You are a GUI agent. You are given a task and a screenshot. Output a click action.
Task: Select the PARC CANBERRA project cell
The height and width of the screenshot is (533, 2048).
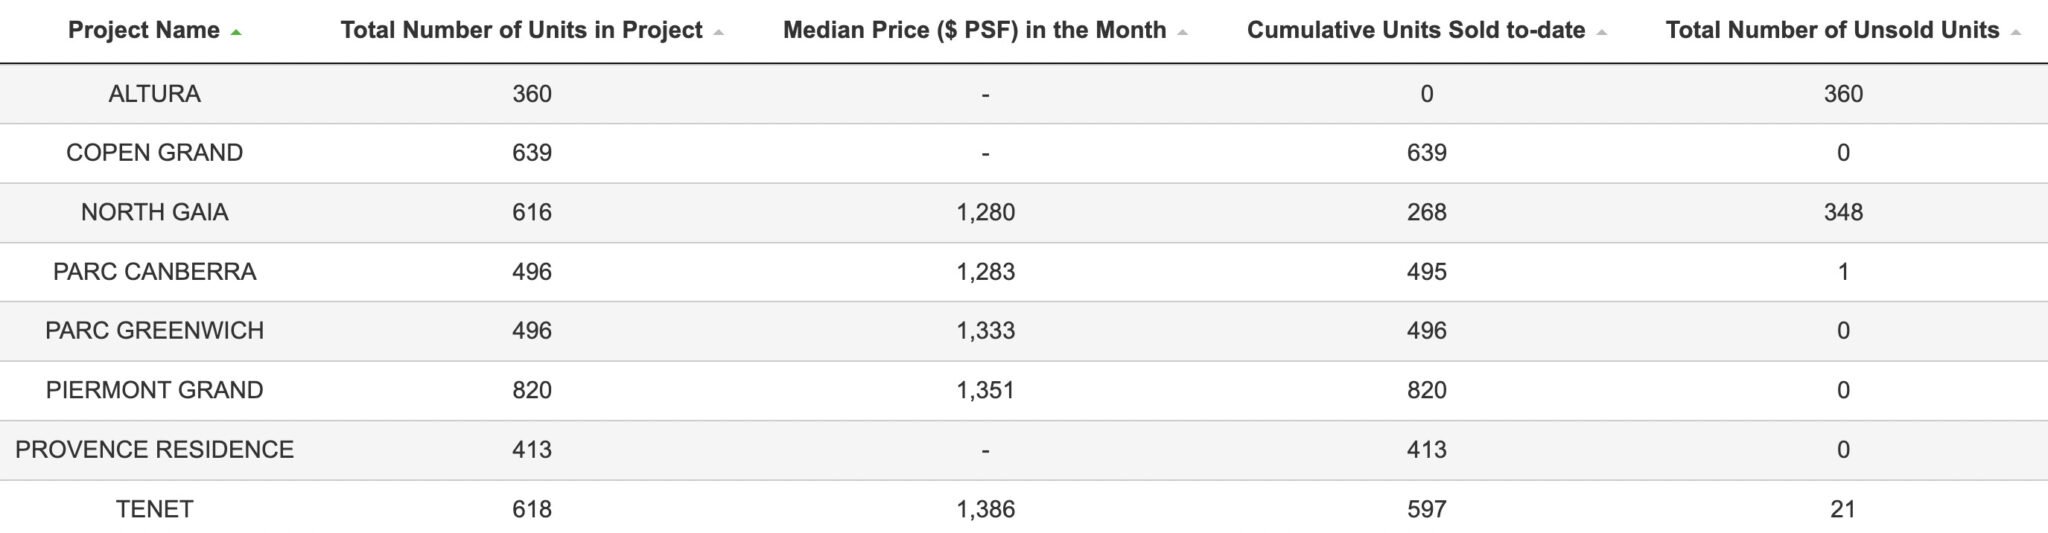pos(155,272)
